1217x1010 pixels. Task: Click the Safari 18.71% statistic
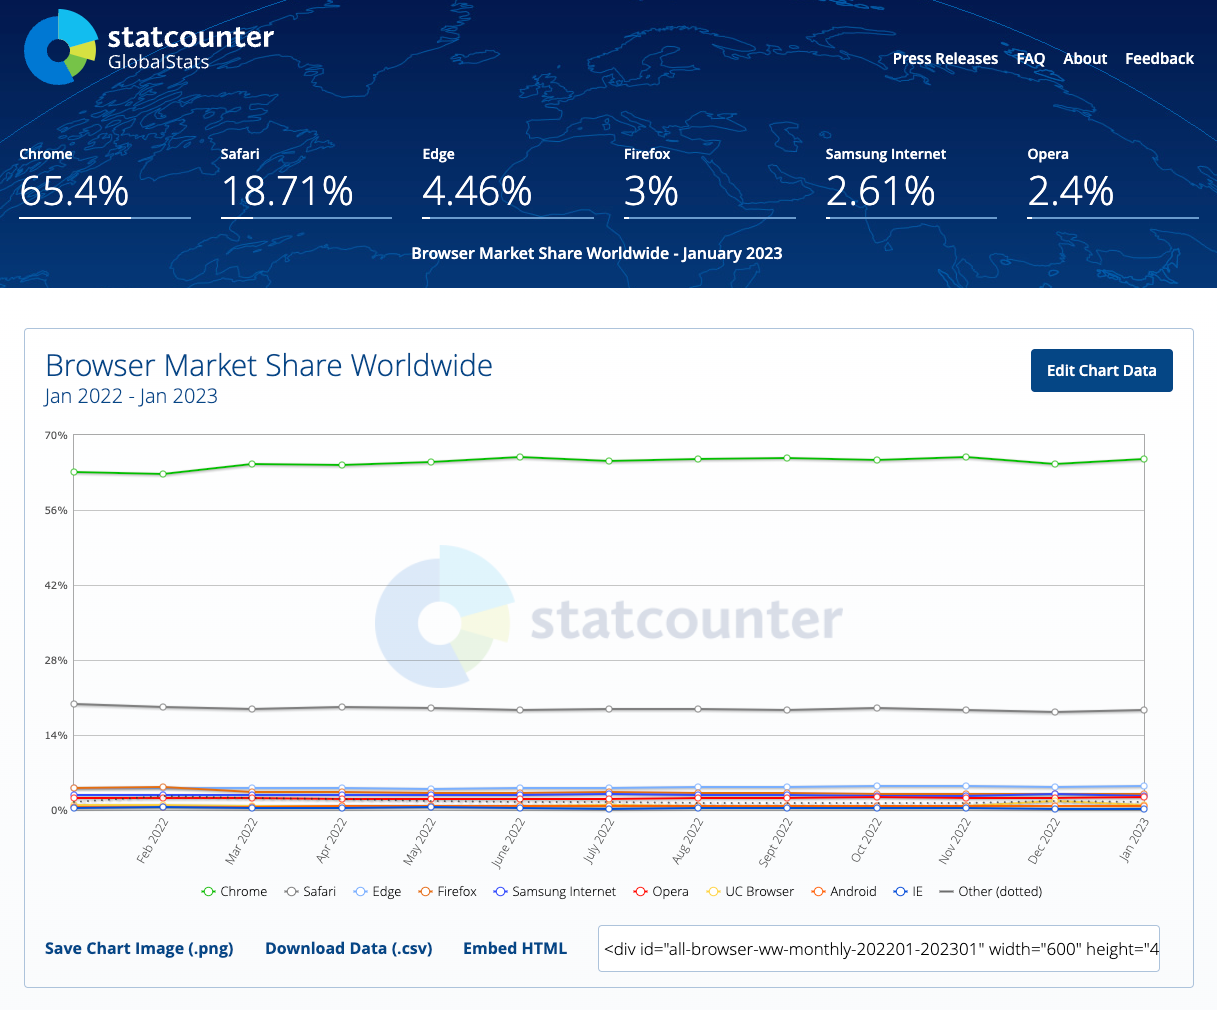[x=306, y=181]
